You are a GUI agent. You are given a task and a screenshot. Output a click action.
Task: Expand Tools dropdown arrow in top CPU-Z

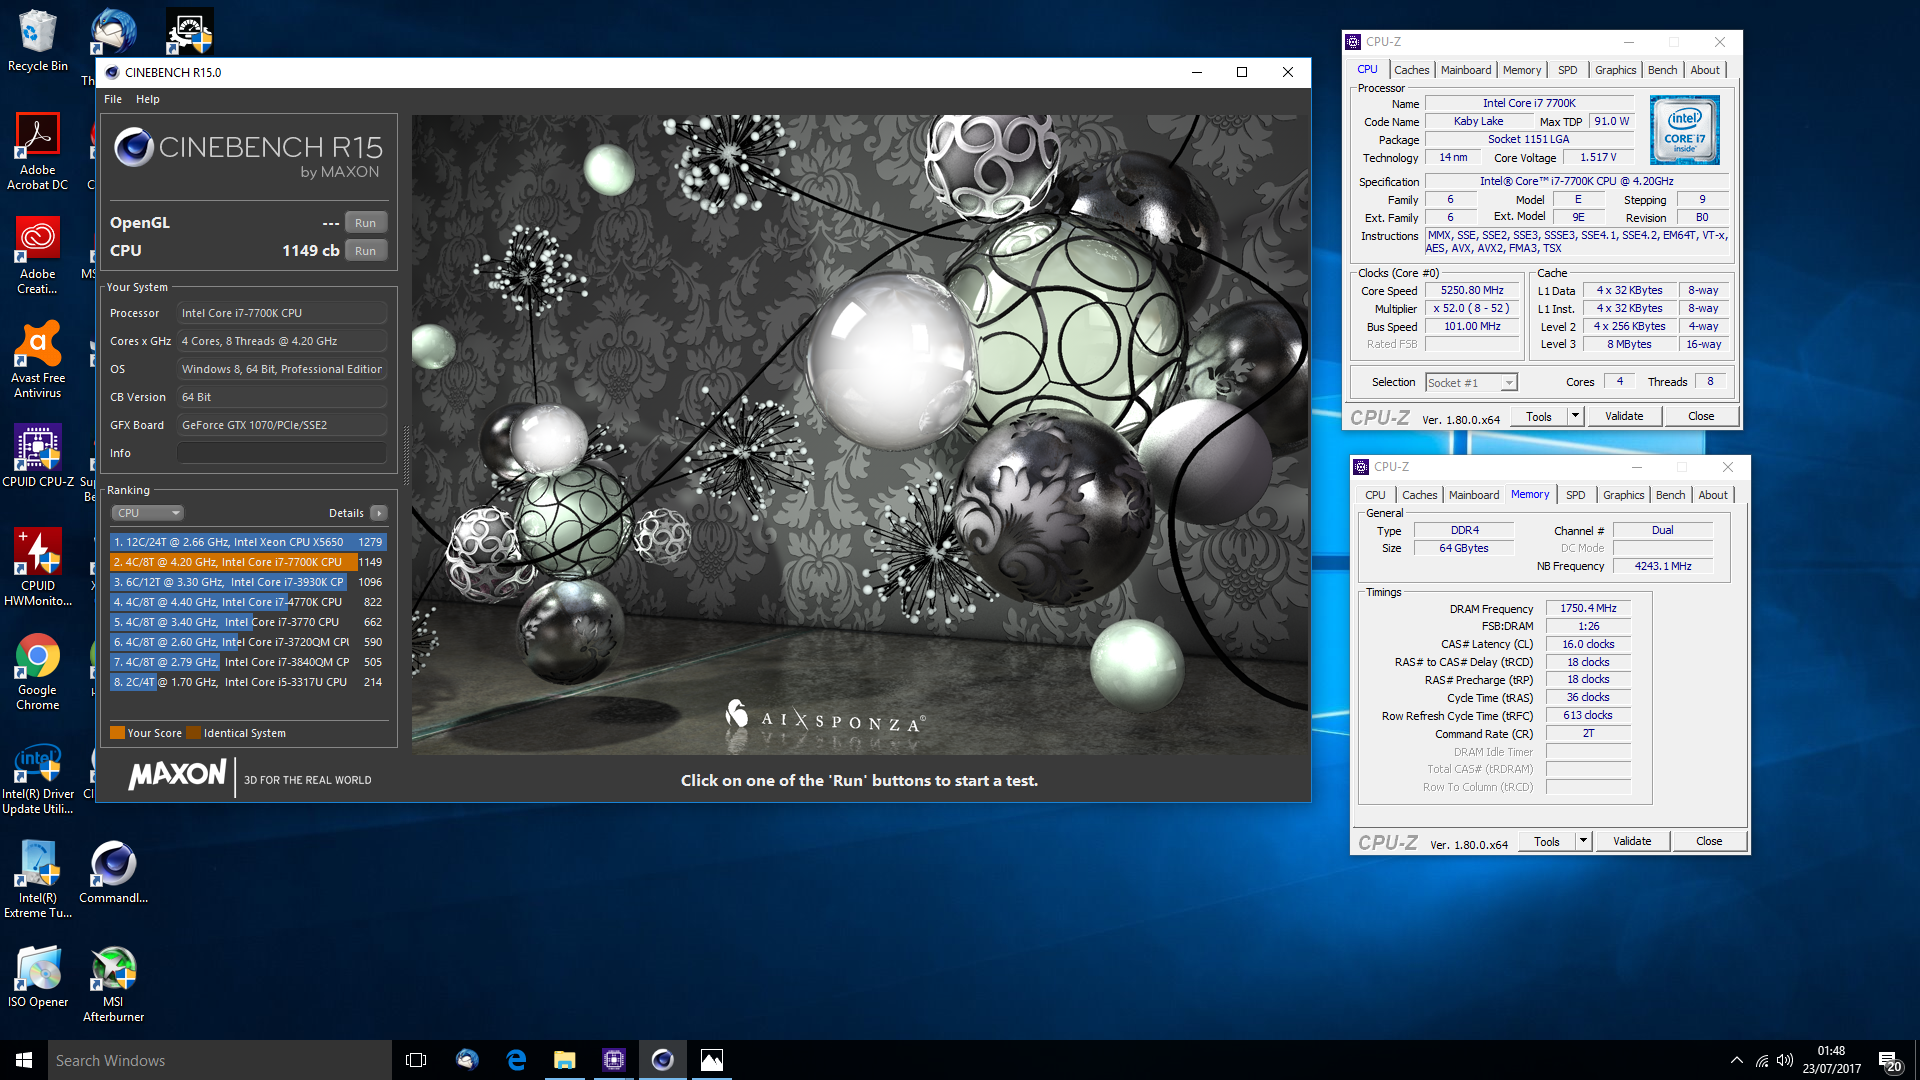(1575, 417)
